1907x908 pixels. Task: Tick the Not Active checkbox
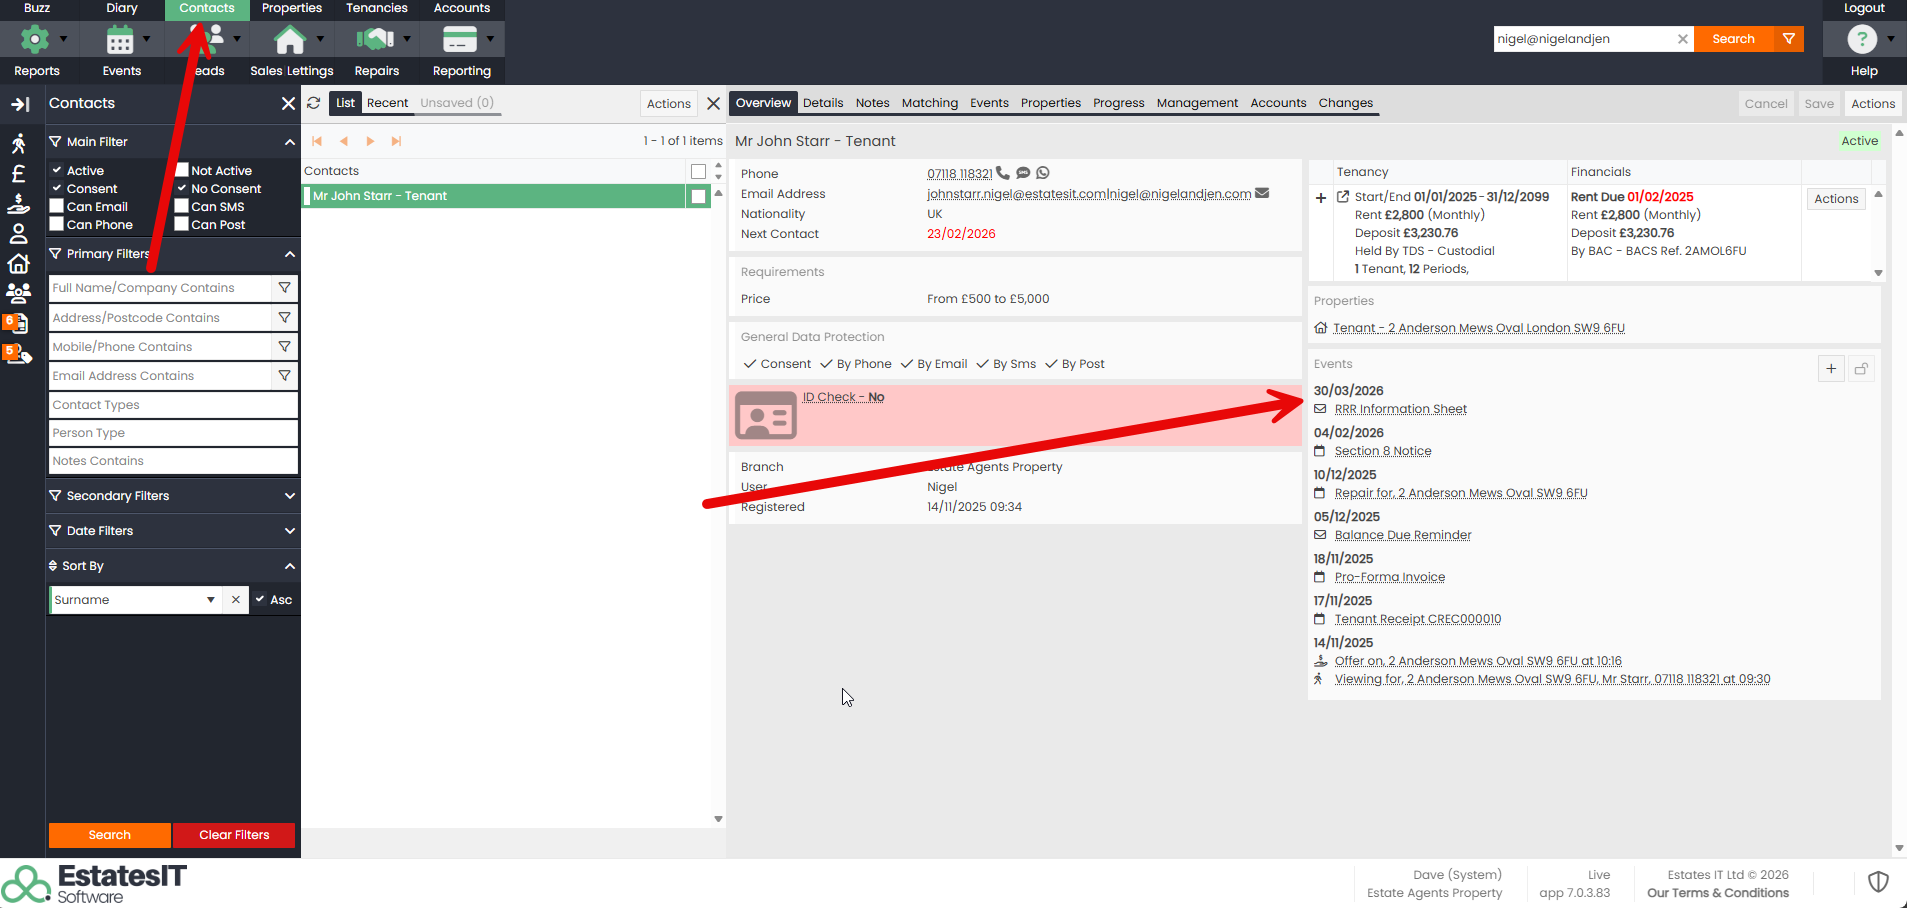click(182, 170)
